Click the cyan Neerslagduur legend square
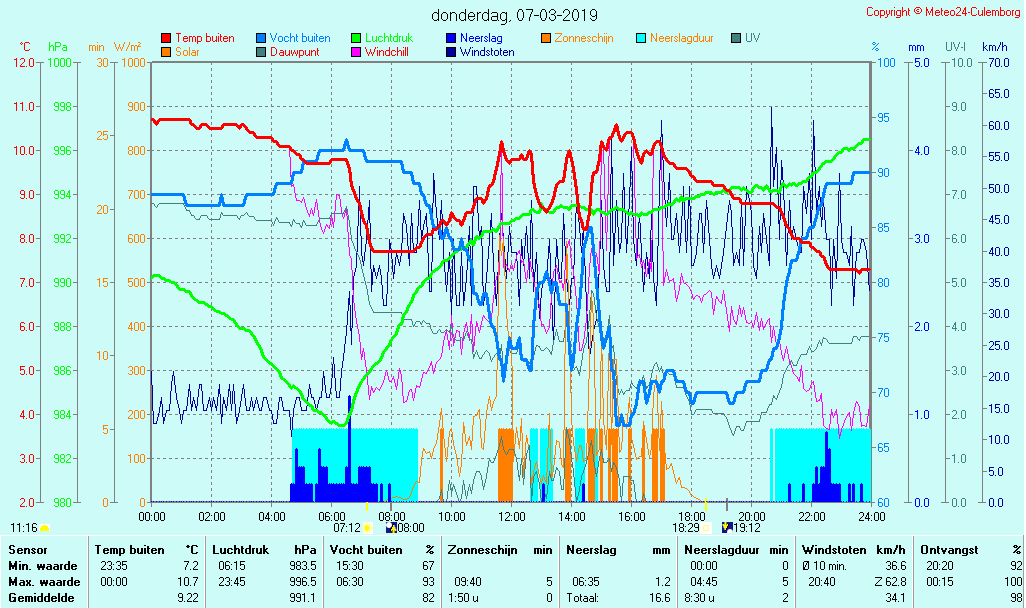1026x608 pixels. [641, 38]
